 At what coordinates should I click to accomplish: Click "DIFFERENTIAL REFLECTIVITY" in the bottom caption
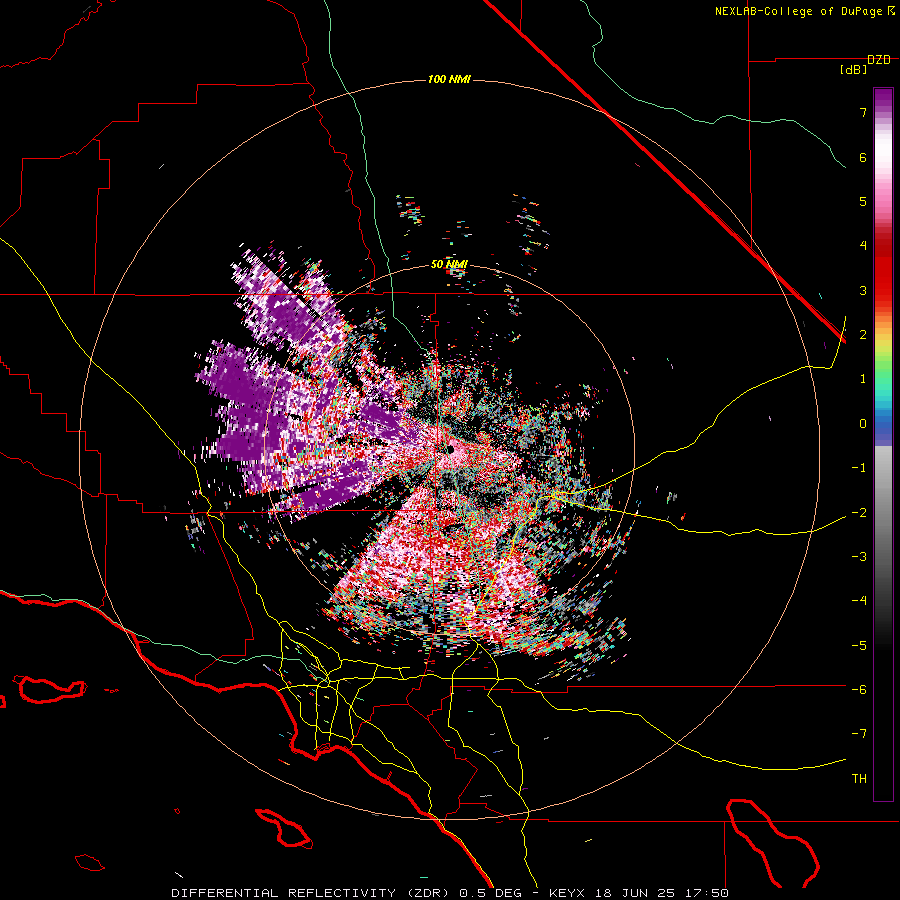(284, 893)
